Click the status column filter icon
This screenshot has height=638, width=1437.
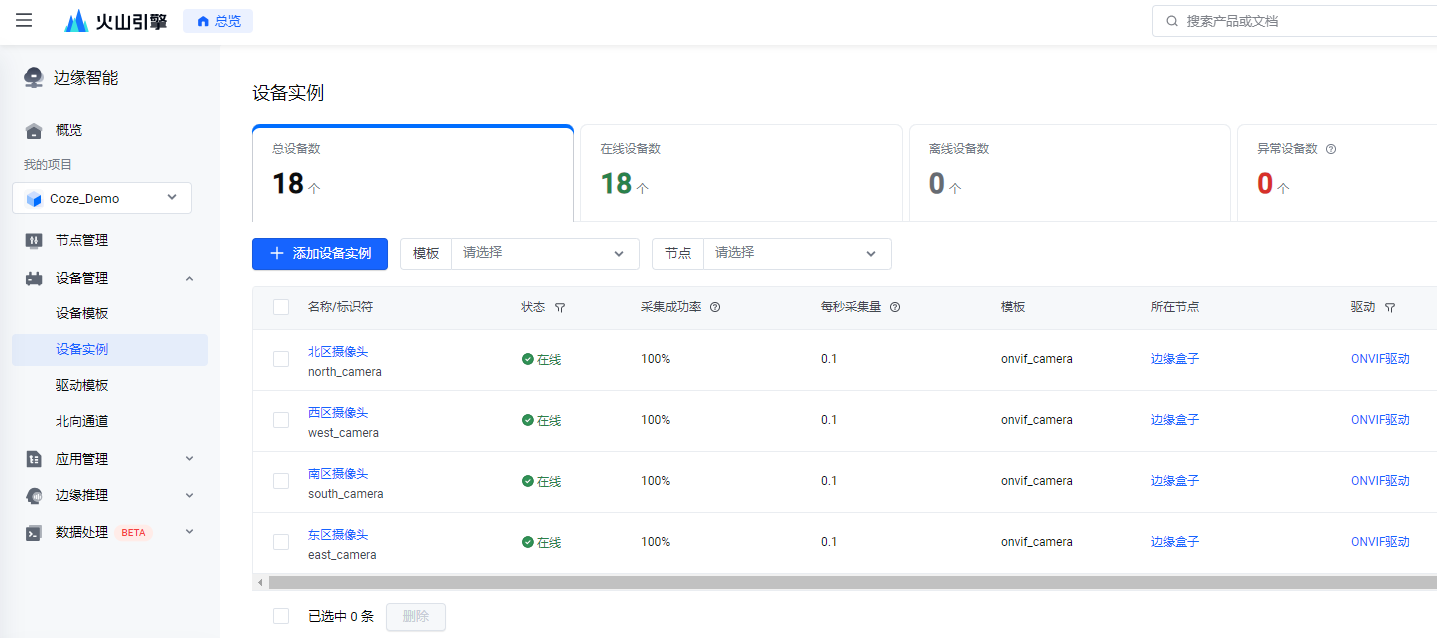pos(560,308)
